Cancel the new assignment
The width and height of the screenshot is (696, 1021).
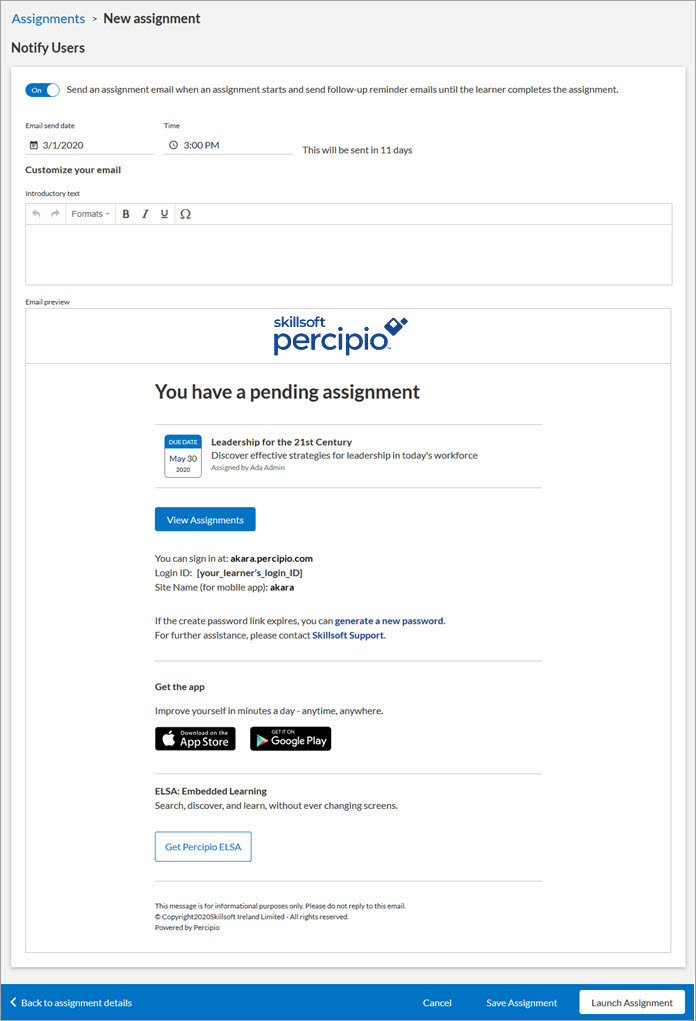[437, 1003]
